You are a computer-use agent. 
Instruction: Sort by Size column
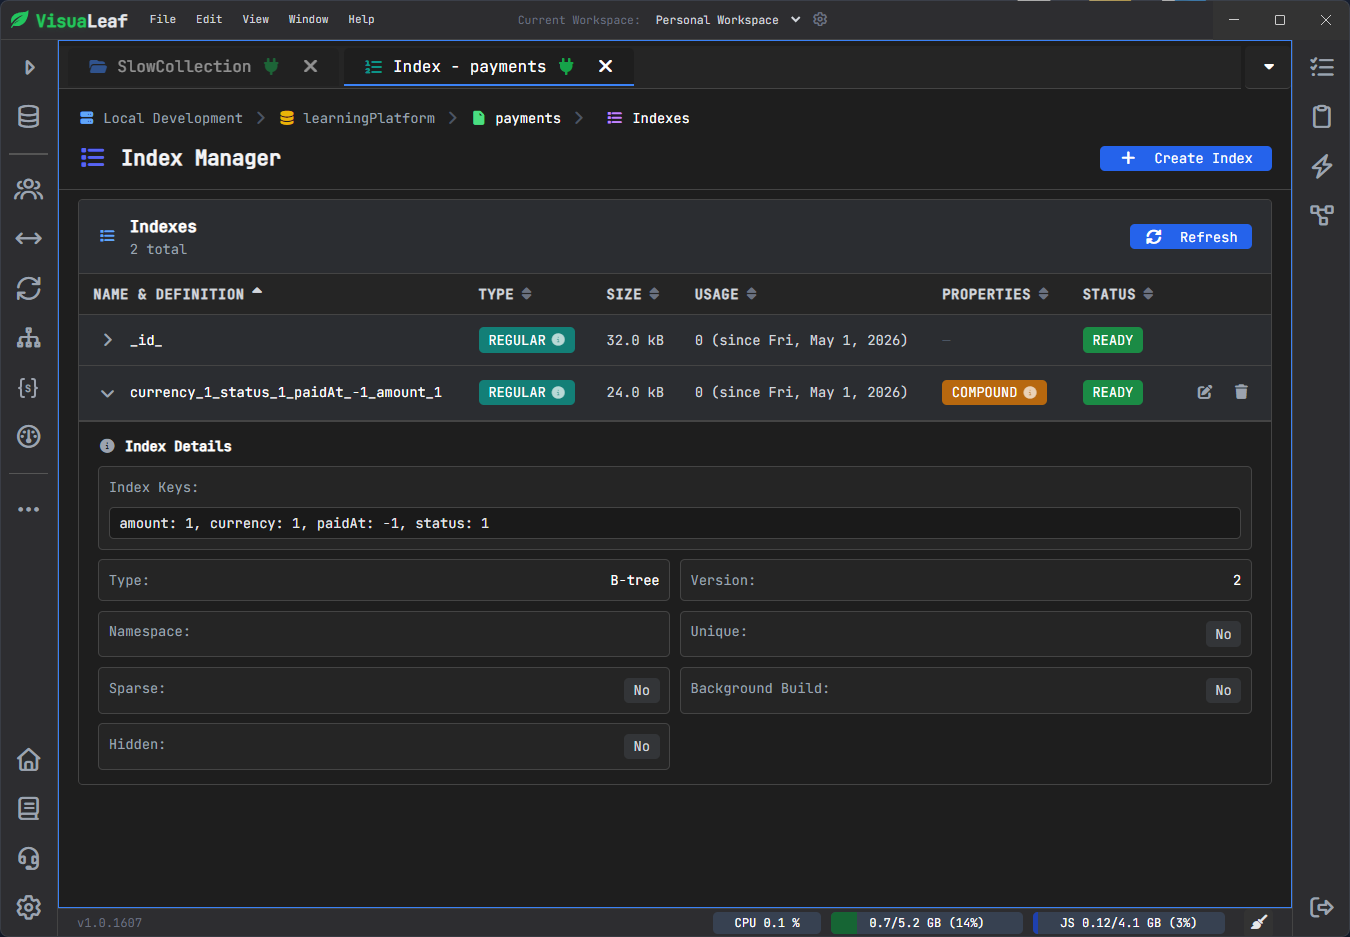[x=632, y=294]
